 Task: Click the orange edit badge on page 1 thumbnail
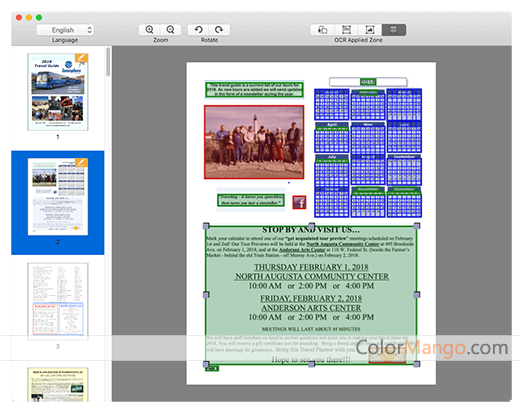(x=81, y=58)
